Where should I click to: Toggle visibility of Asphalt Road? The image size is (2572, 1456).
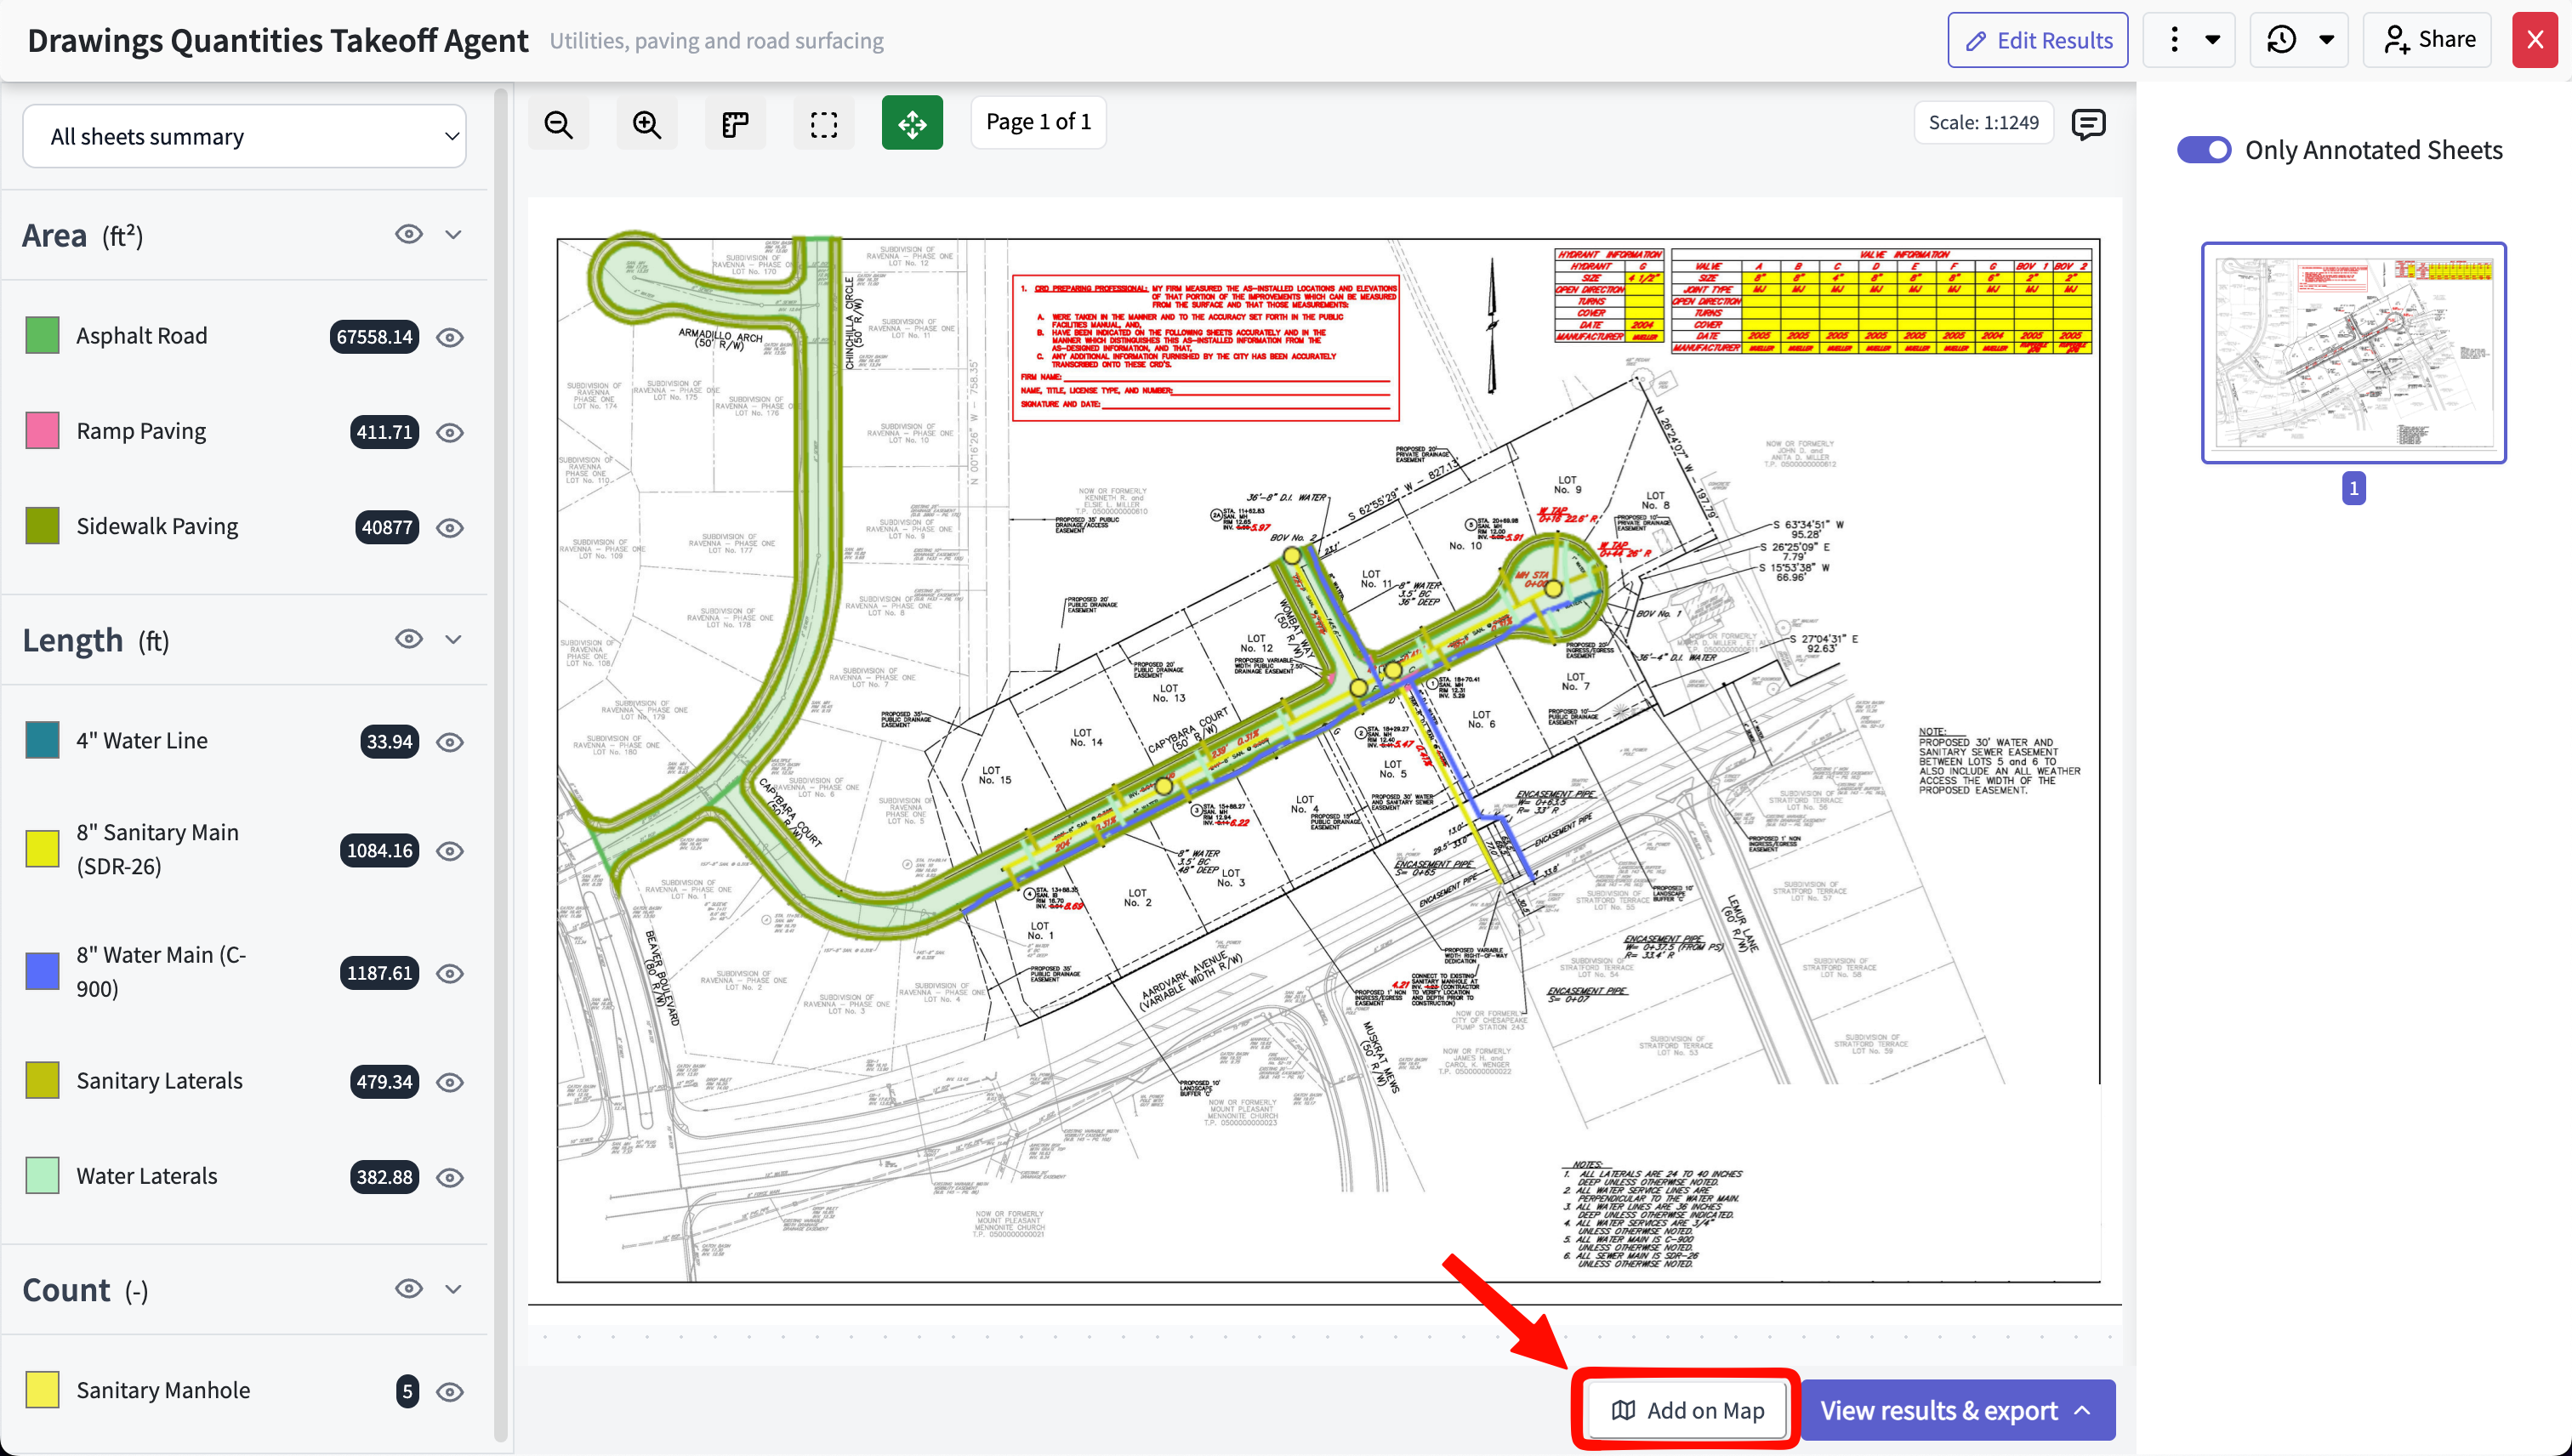pos(450,338)
